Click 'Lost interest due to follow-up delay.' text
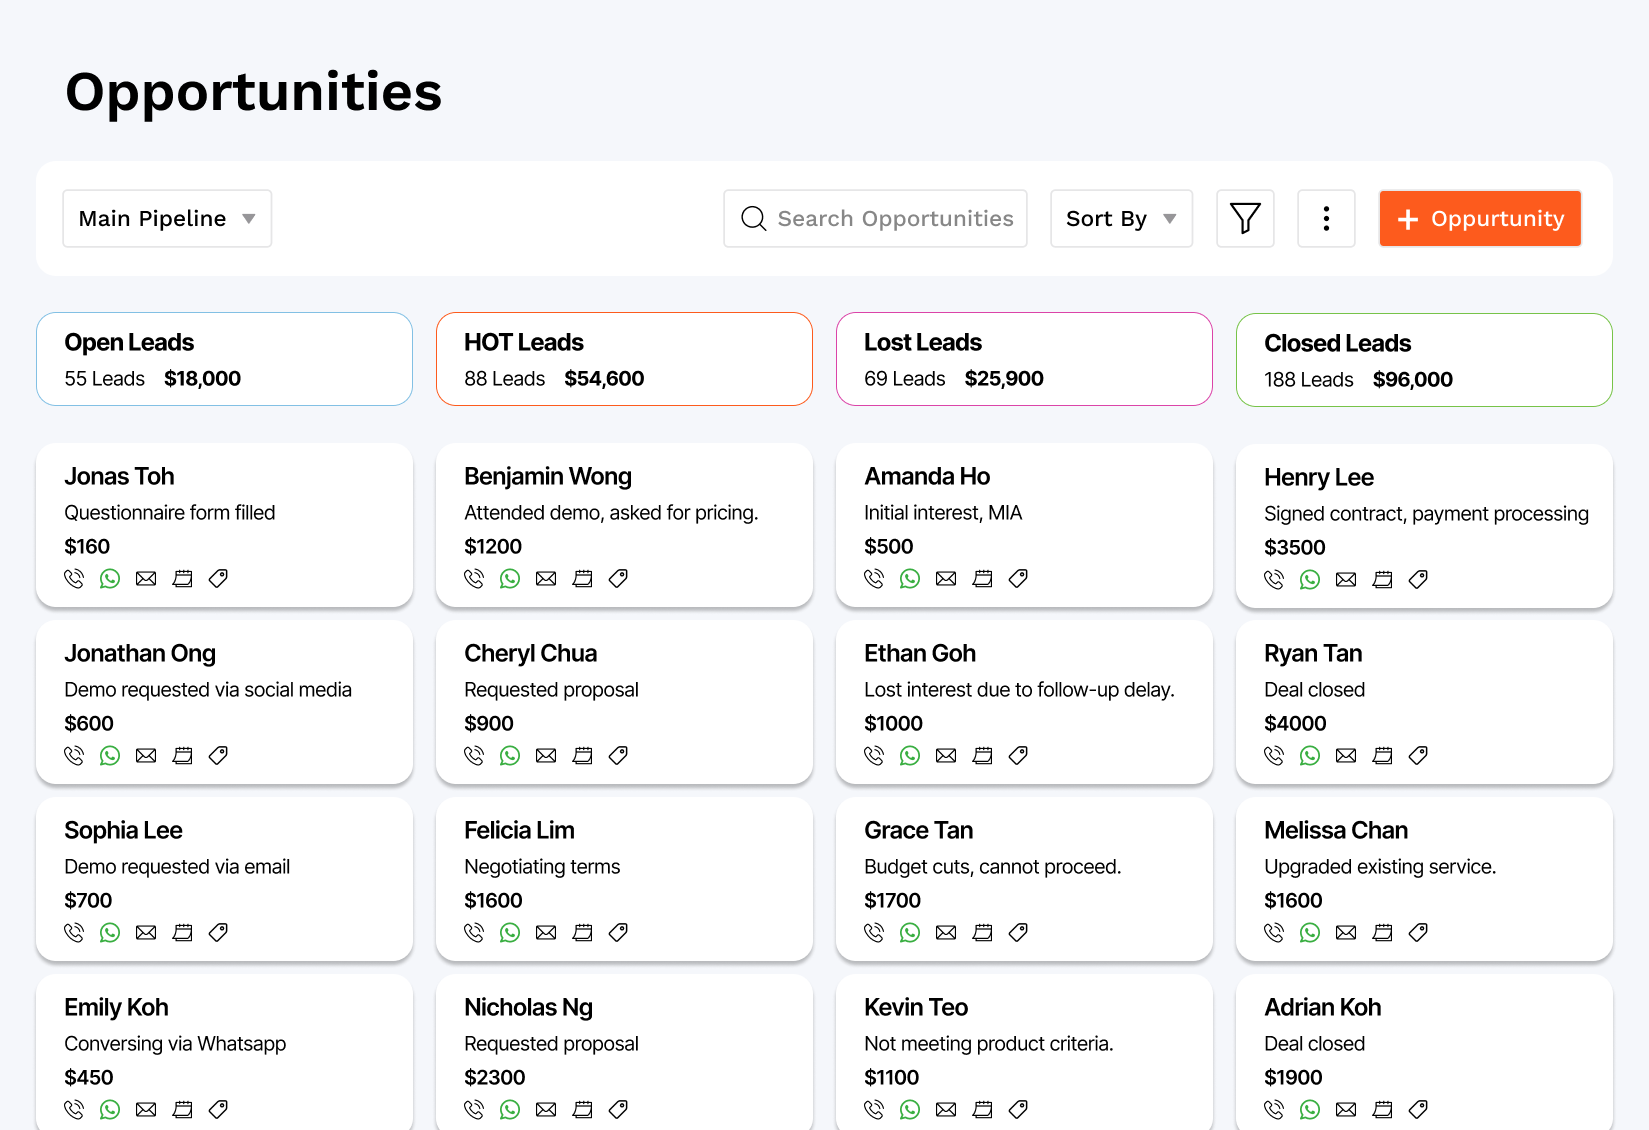The height and width of the screenshot is (1130, 1649). coord(1019,689)
